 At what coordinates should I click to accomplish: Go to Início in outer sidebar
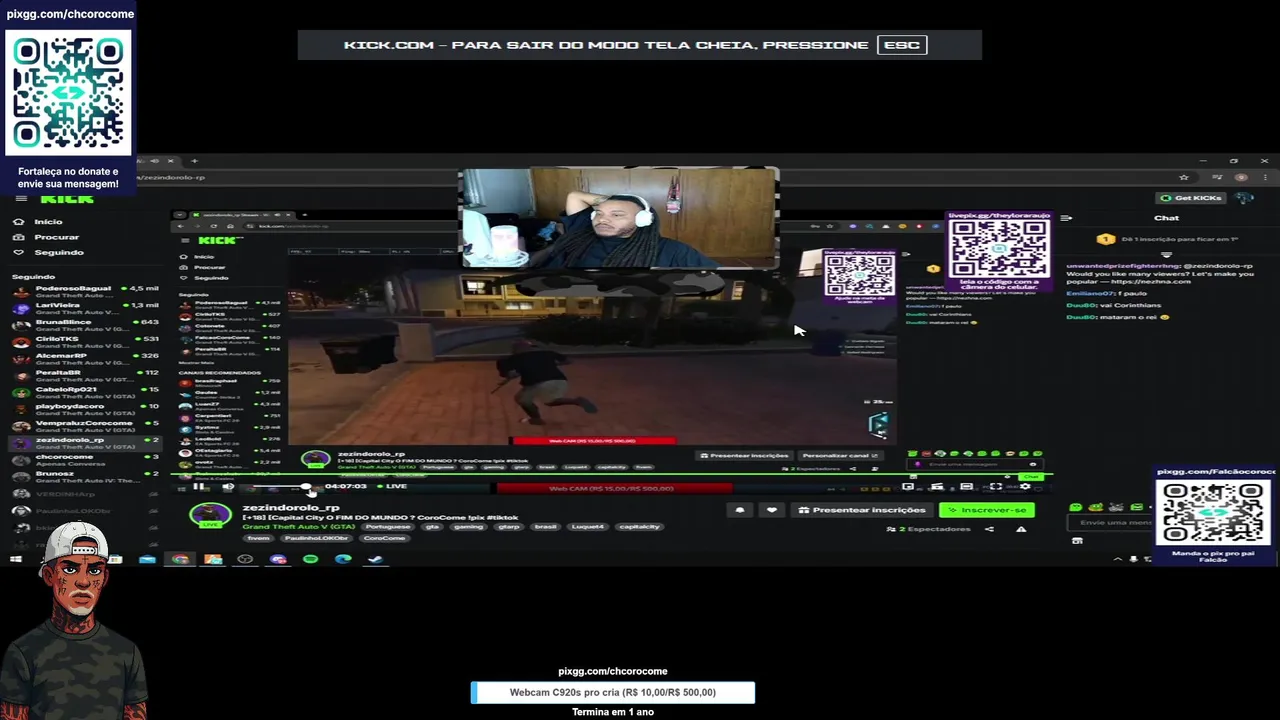[40, 221]
